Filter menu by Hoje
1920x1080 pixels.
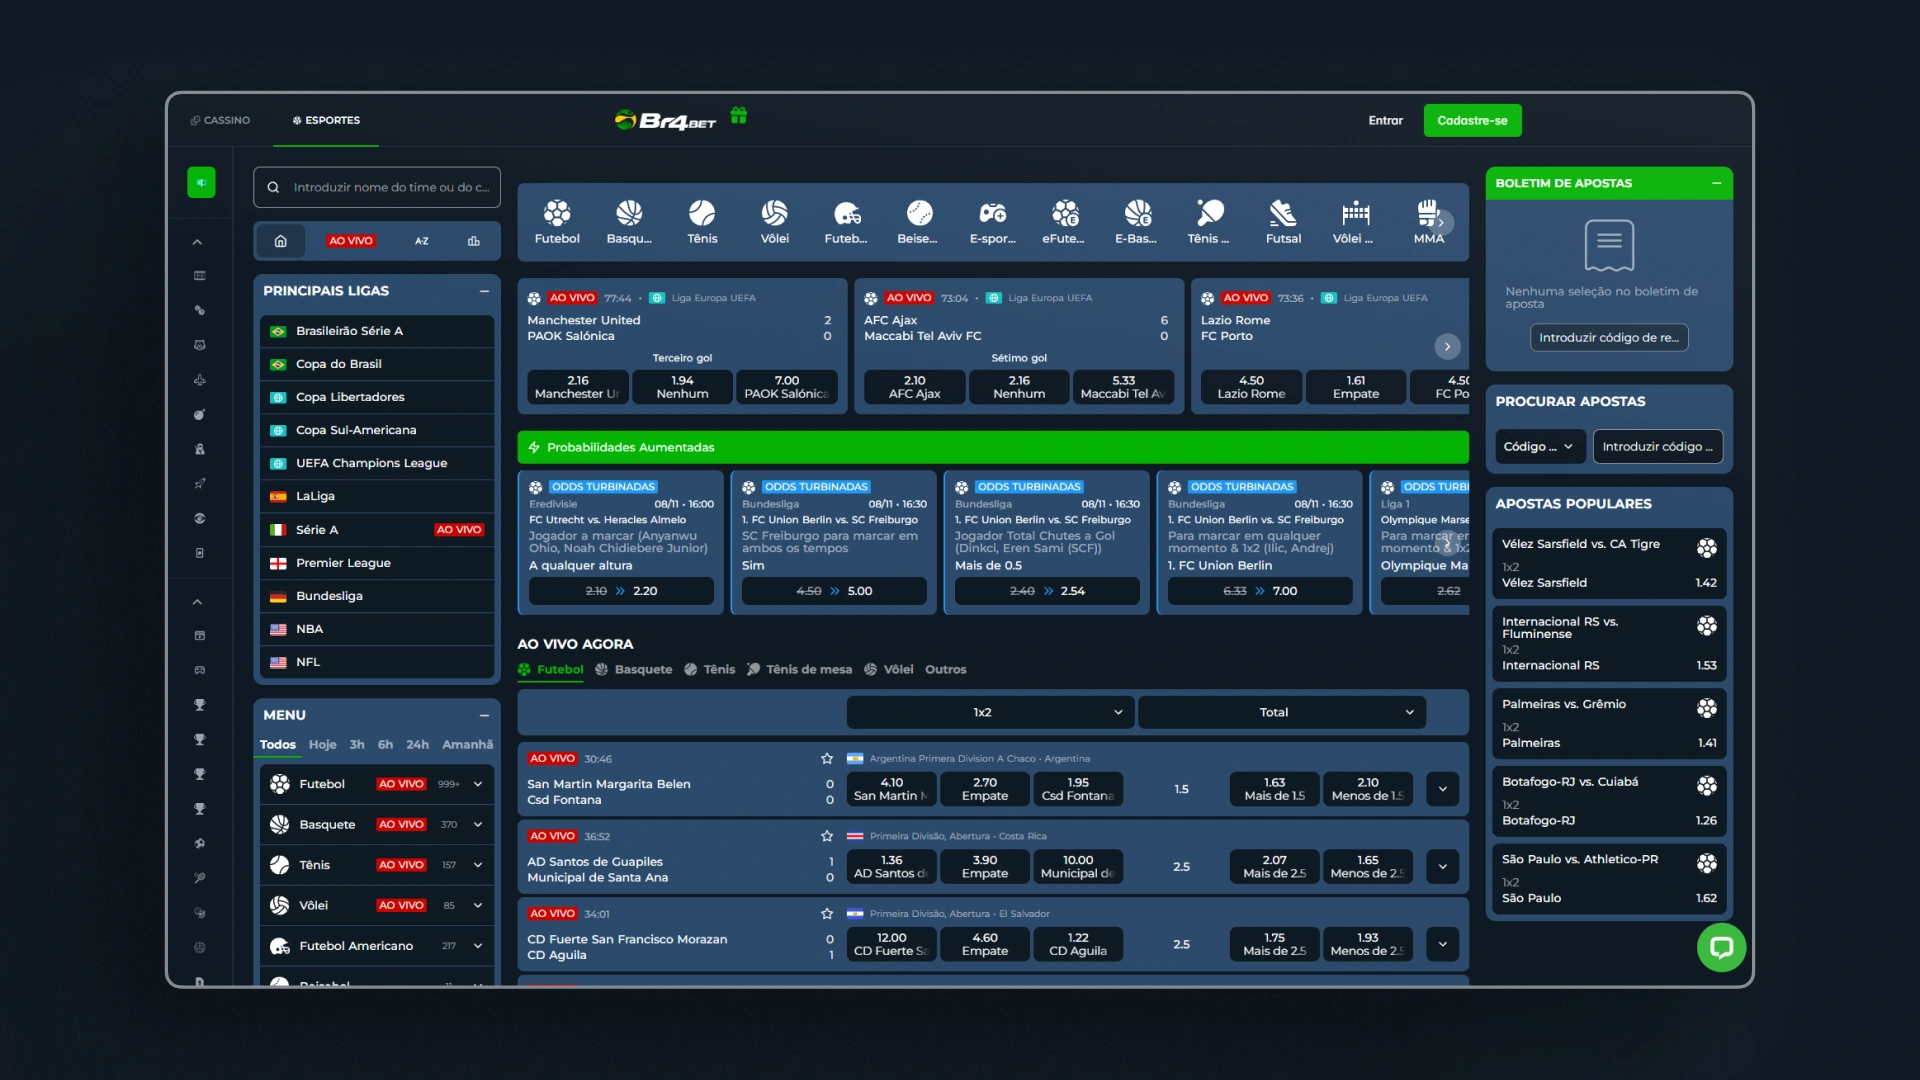pyautogui.click(x=322, y=745)
